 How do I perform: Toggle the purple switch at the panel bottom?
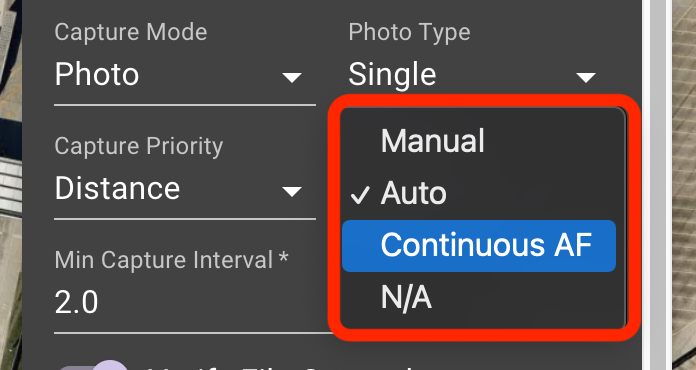pyautogui.click(x=95, y=367)
